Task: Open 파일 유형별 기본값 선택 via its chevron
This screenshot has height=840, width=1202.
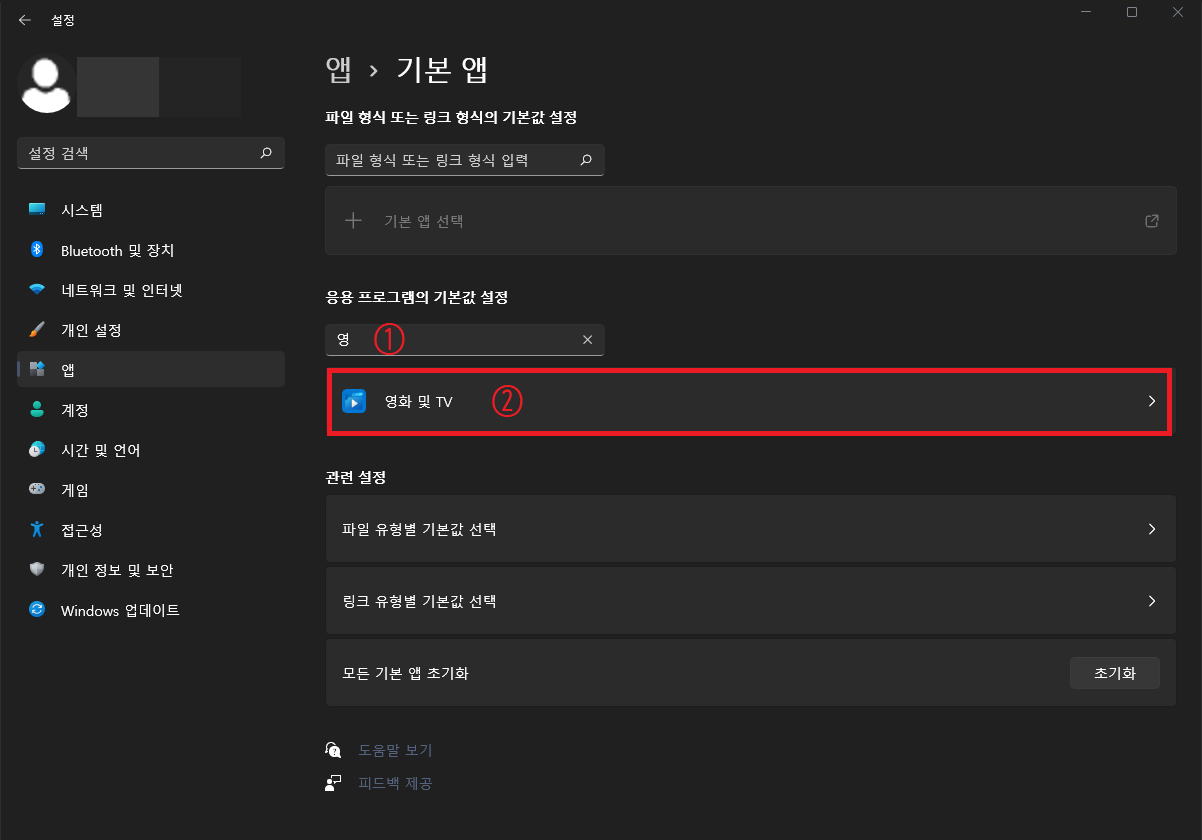Action: (x=1152, y=529)
